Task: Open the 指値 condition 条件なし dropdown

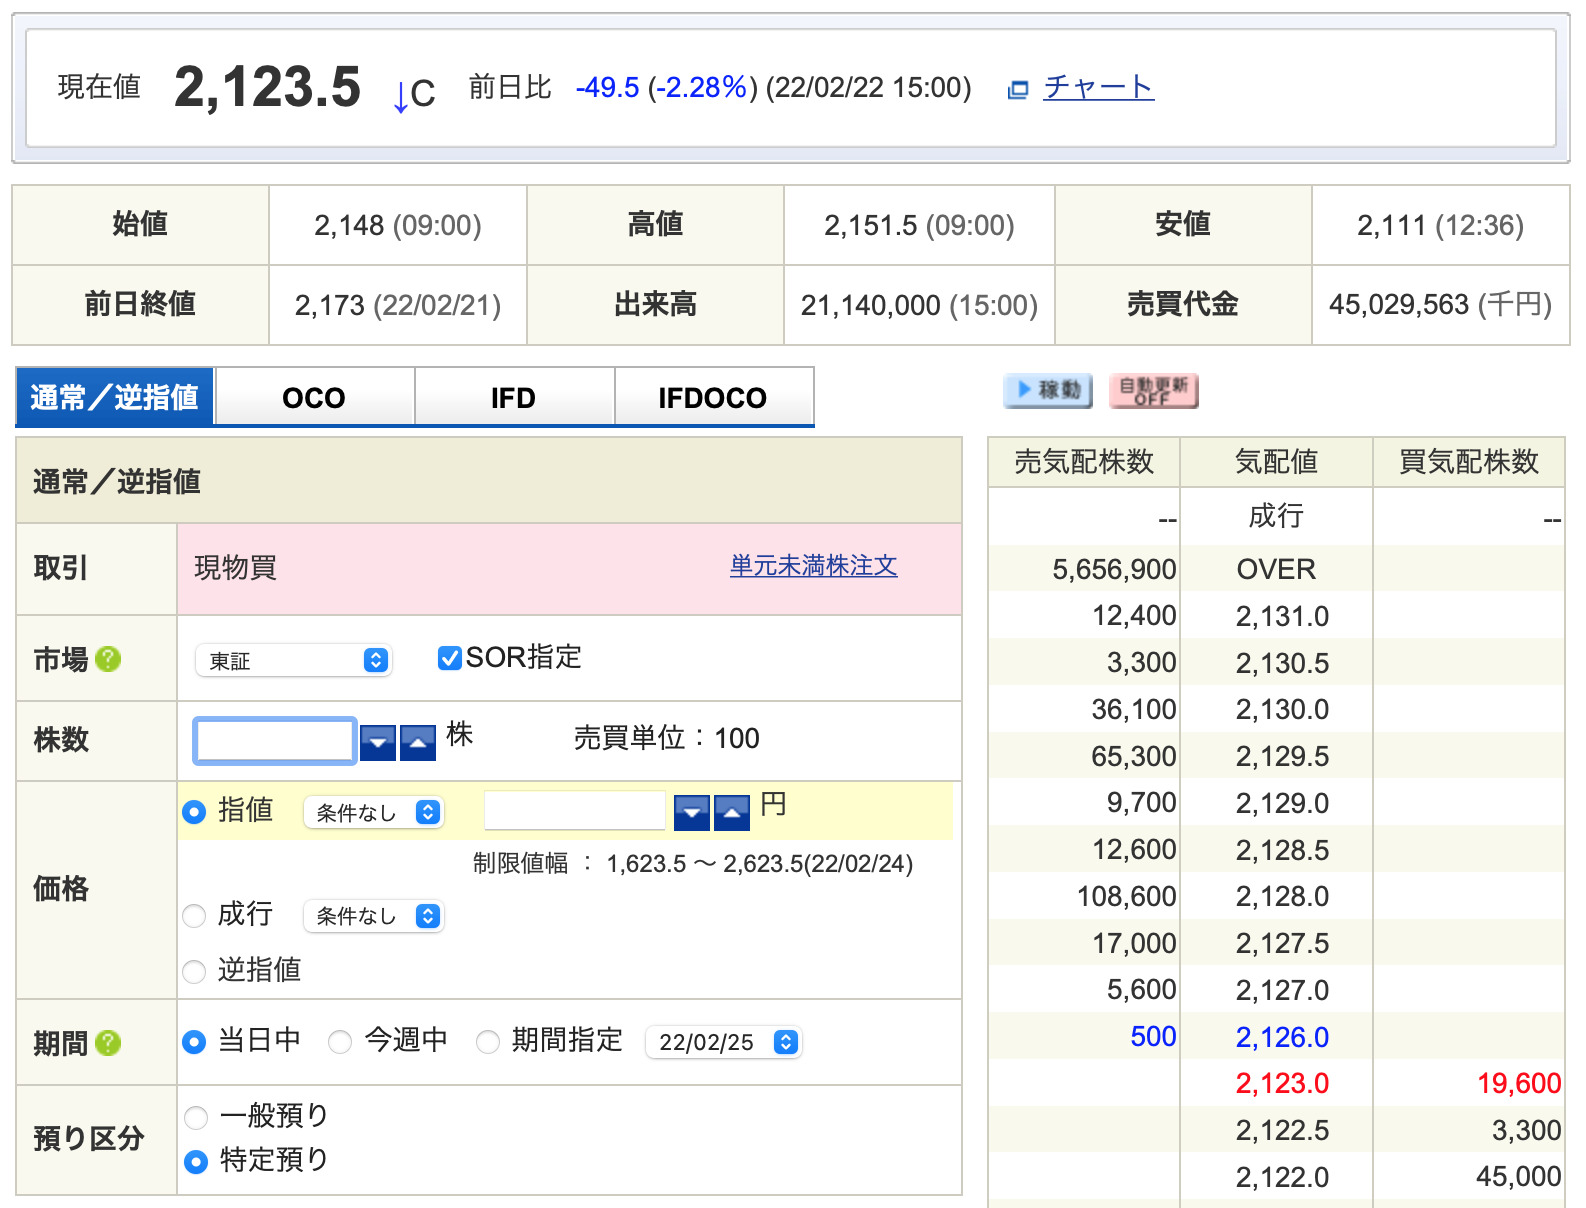Action: [373, 813]
